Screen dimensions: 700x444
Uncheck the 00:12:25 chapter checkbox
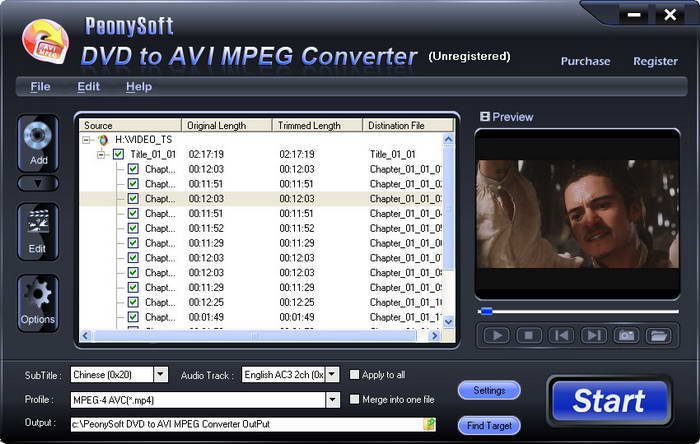133,302
